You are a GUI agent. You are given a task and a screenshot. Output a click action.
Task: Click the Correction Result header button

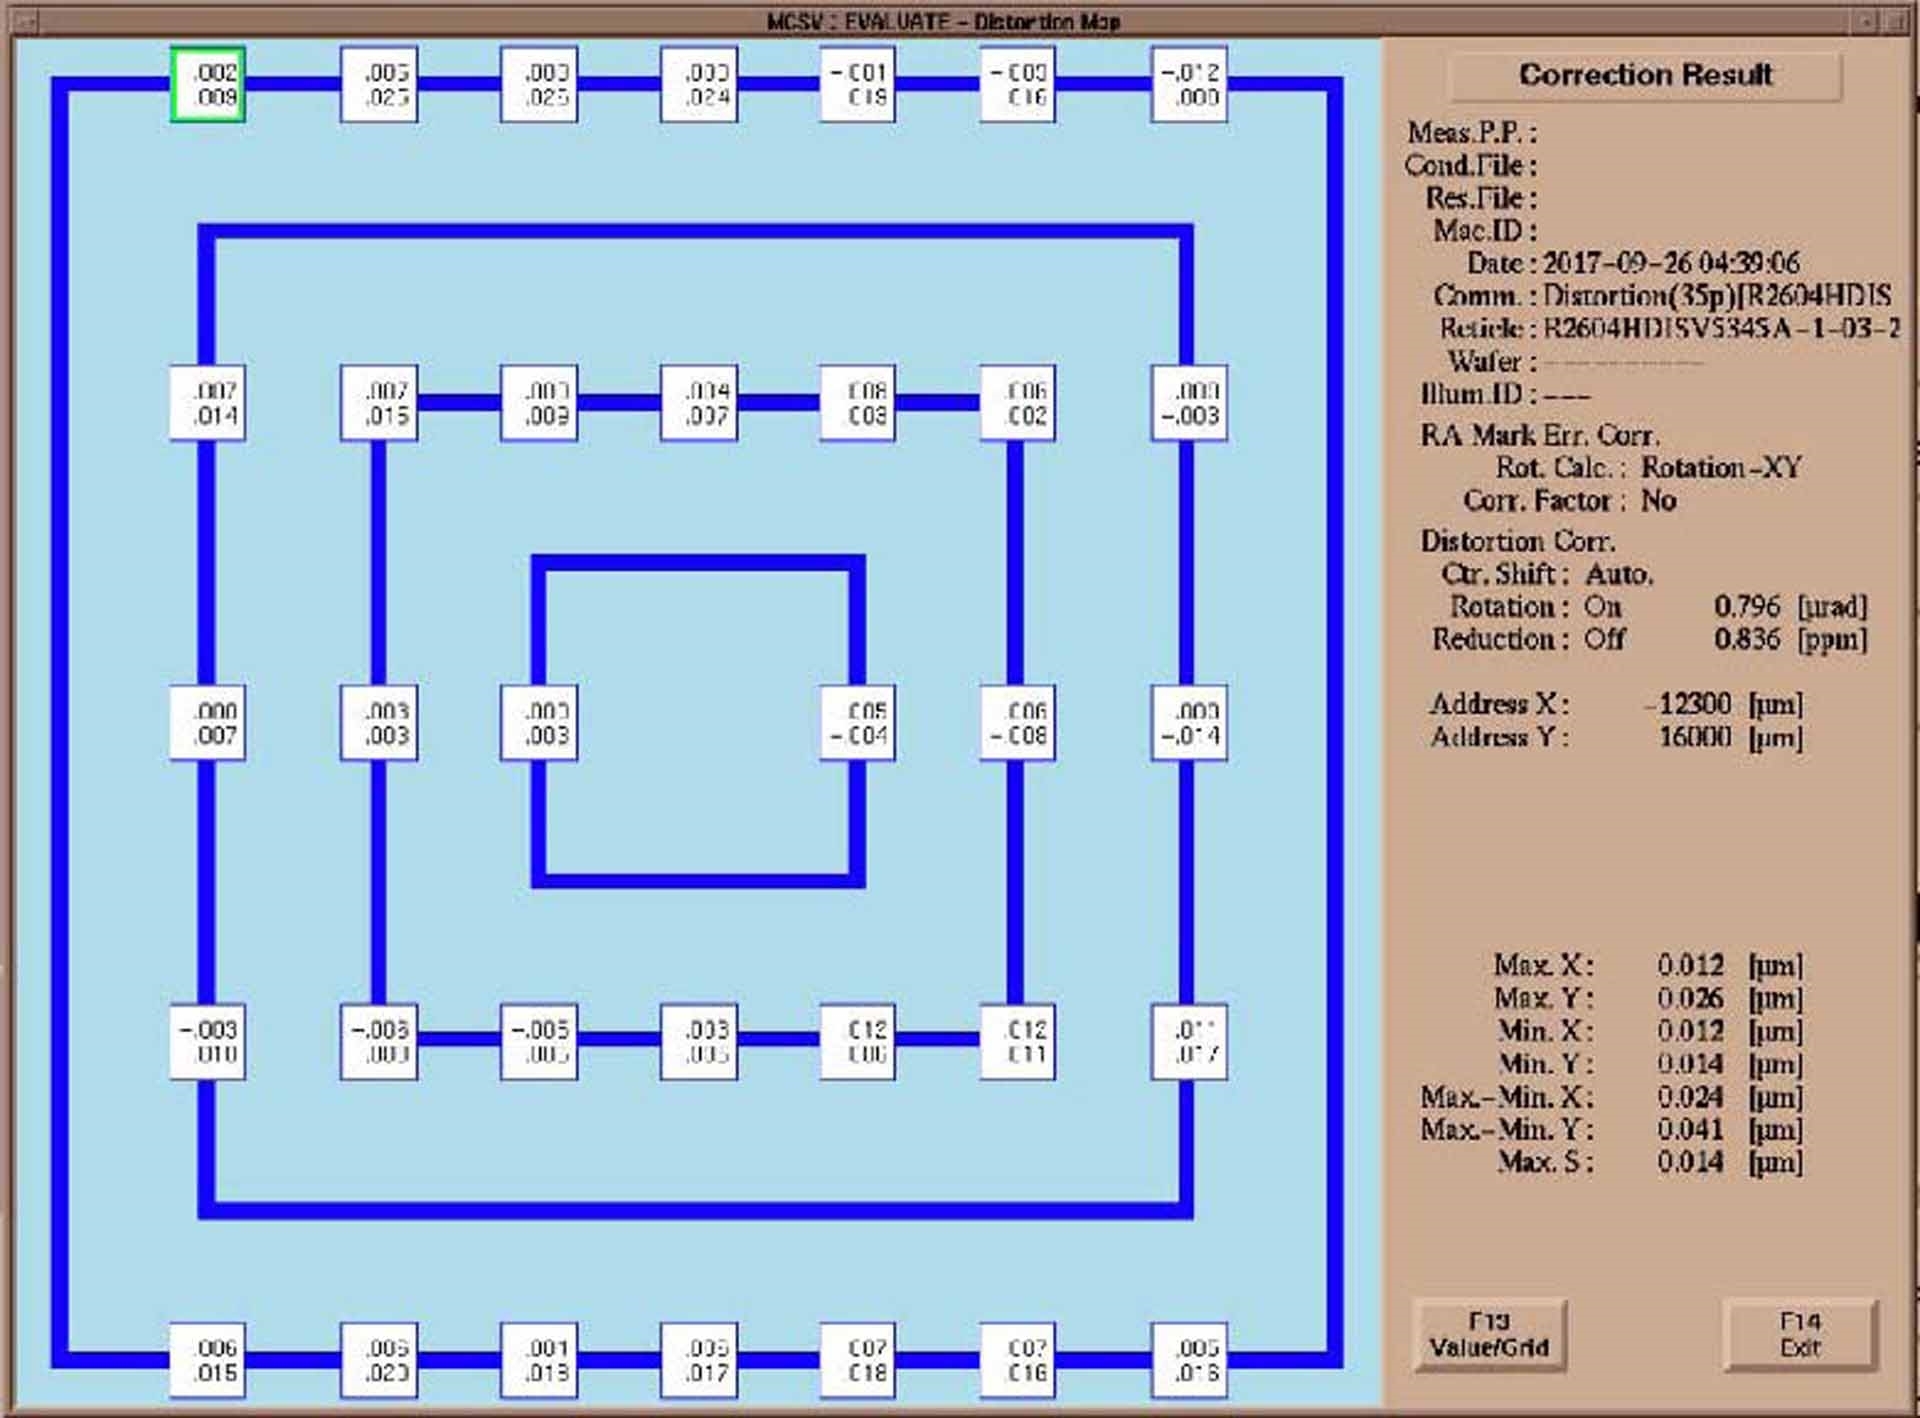coord(1645,75)
